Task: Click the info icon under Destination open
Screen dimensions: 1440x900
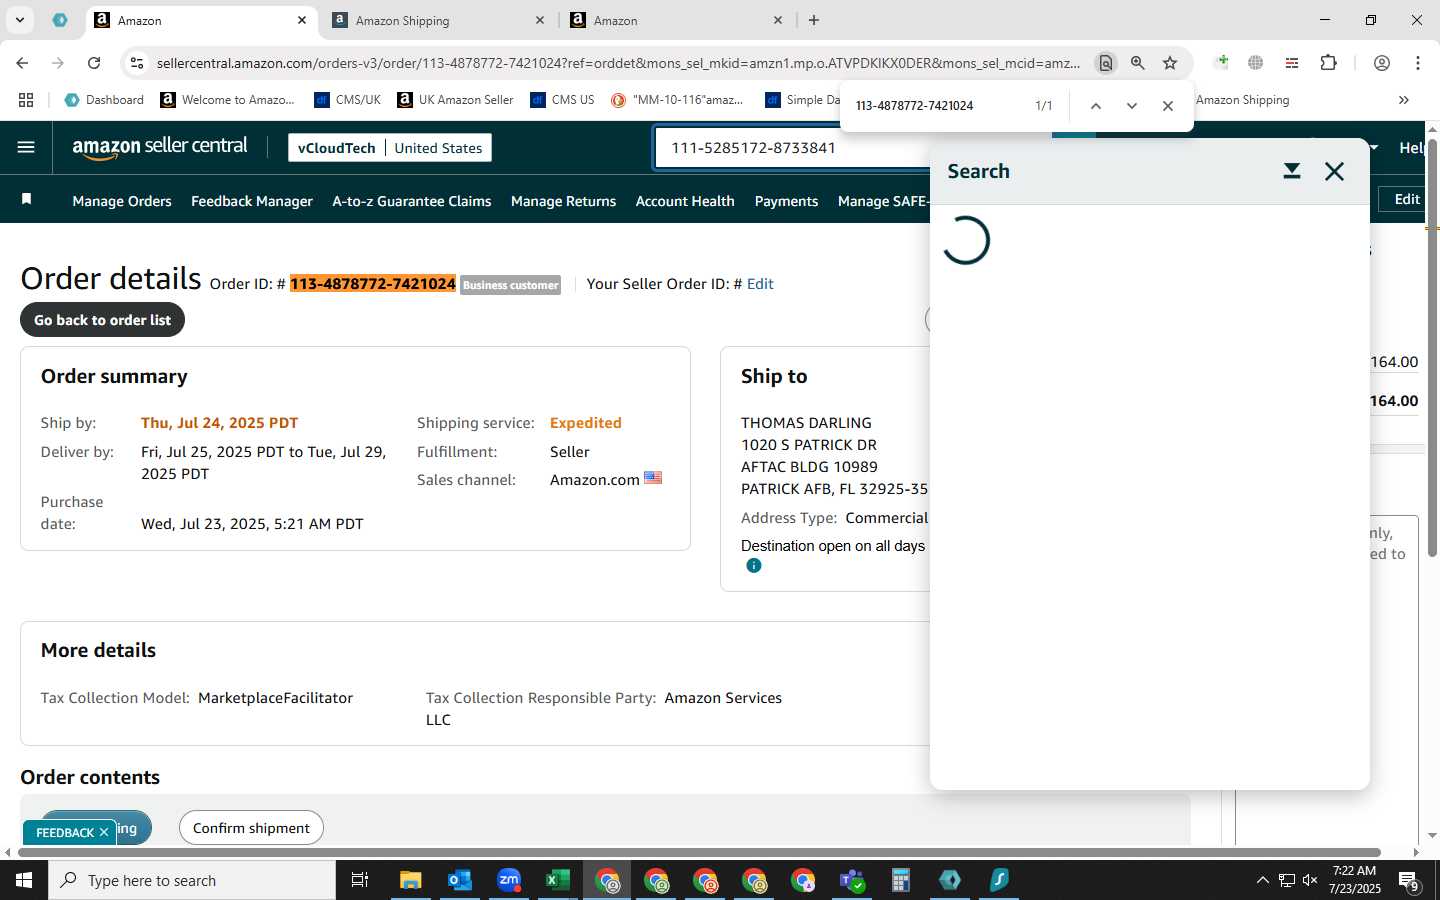Action: (x=753, y=566)
